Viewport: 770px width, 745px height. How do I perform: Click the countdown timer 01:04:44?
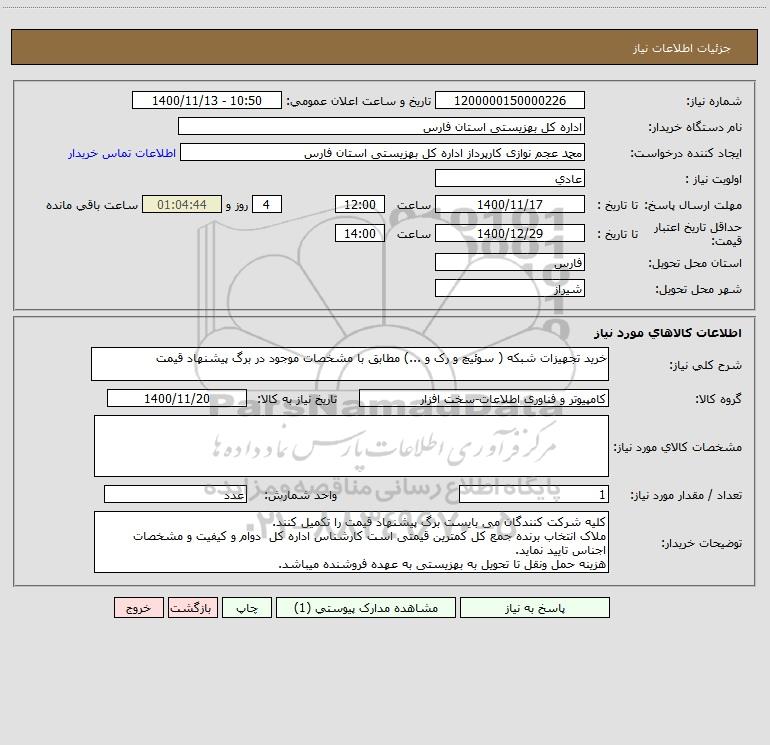click(x=182, y=204)
